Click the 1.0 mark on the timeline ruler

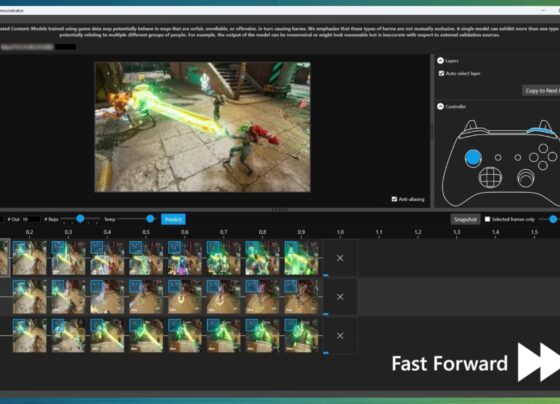[x=340, y=232]
